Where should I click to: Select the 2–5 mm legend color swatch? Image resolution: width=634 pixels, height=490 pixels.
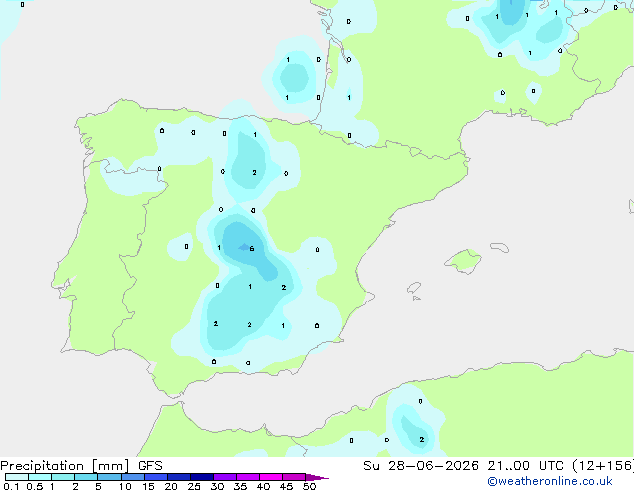86,477
